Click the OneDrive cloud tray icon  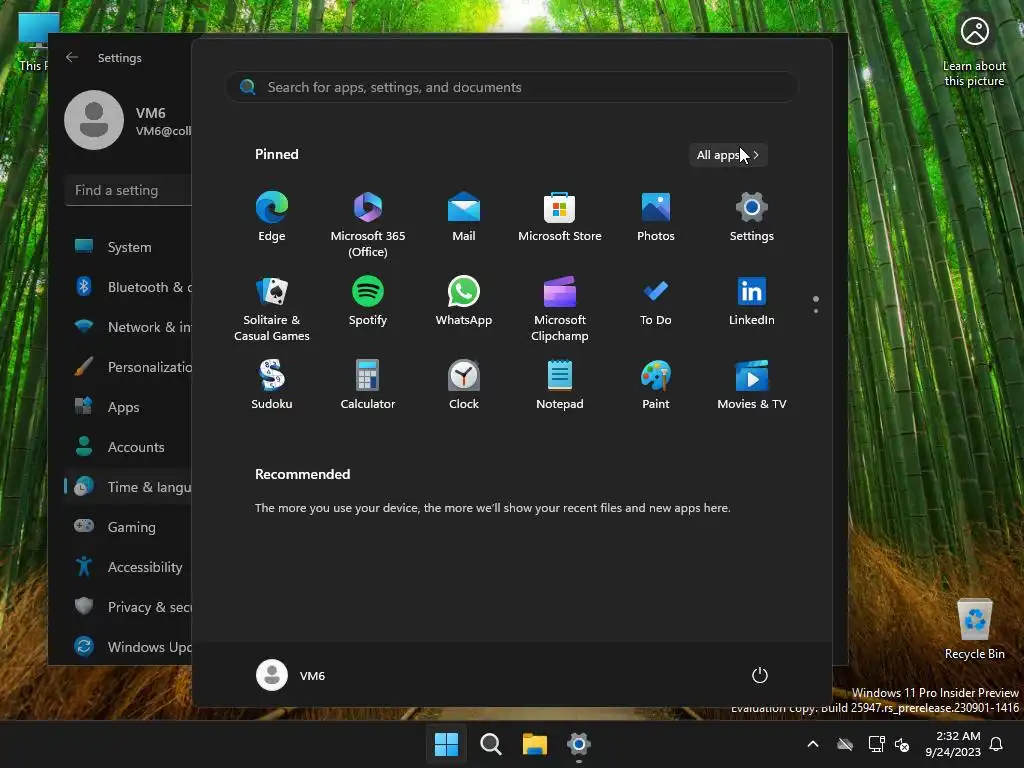(845, 744)
